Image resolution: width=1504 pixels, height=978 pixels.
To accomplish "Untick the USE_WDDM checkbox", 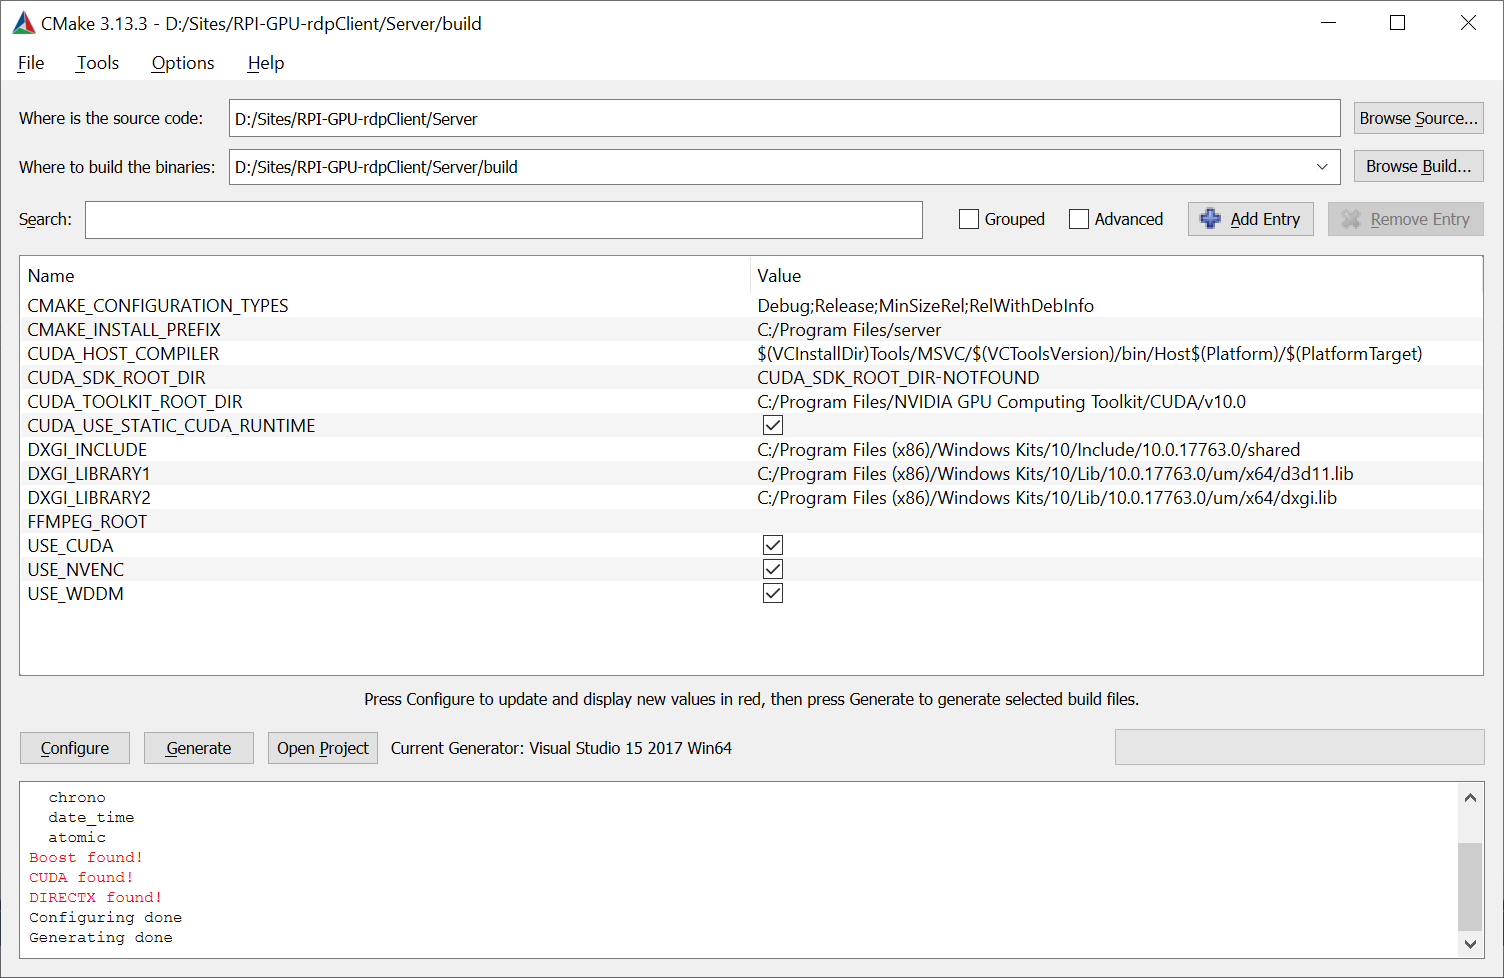I will [x=773, y=593].
